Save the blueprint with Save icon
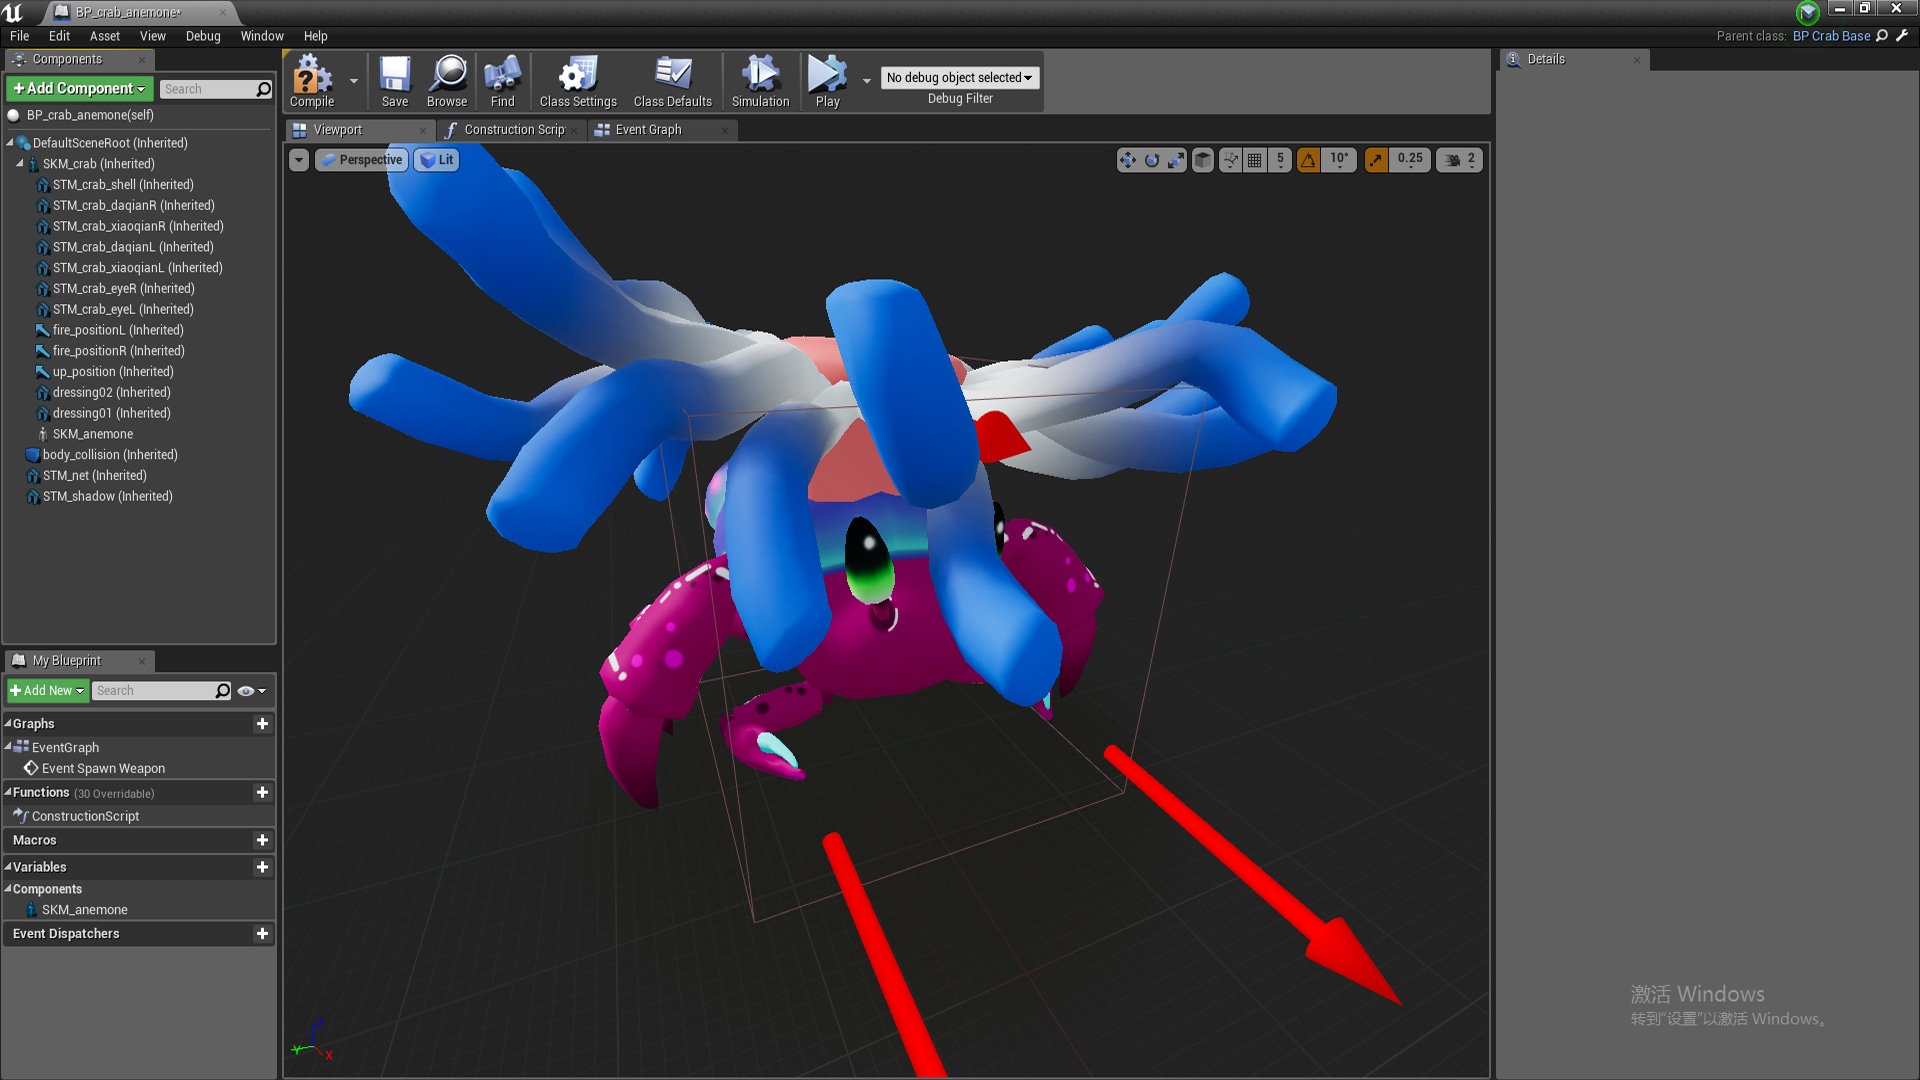The width and height of the screenshot is (1920, 1080). (x=394, y=81)
